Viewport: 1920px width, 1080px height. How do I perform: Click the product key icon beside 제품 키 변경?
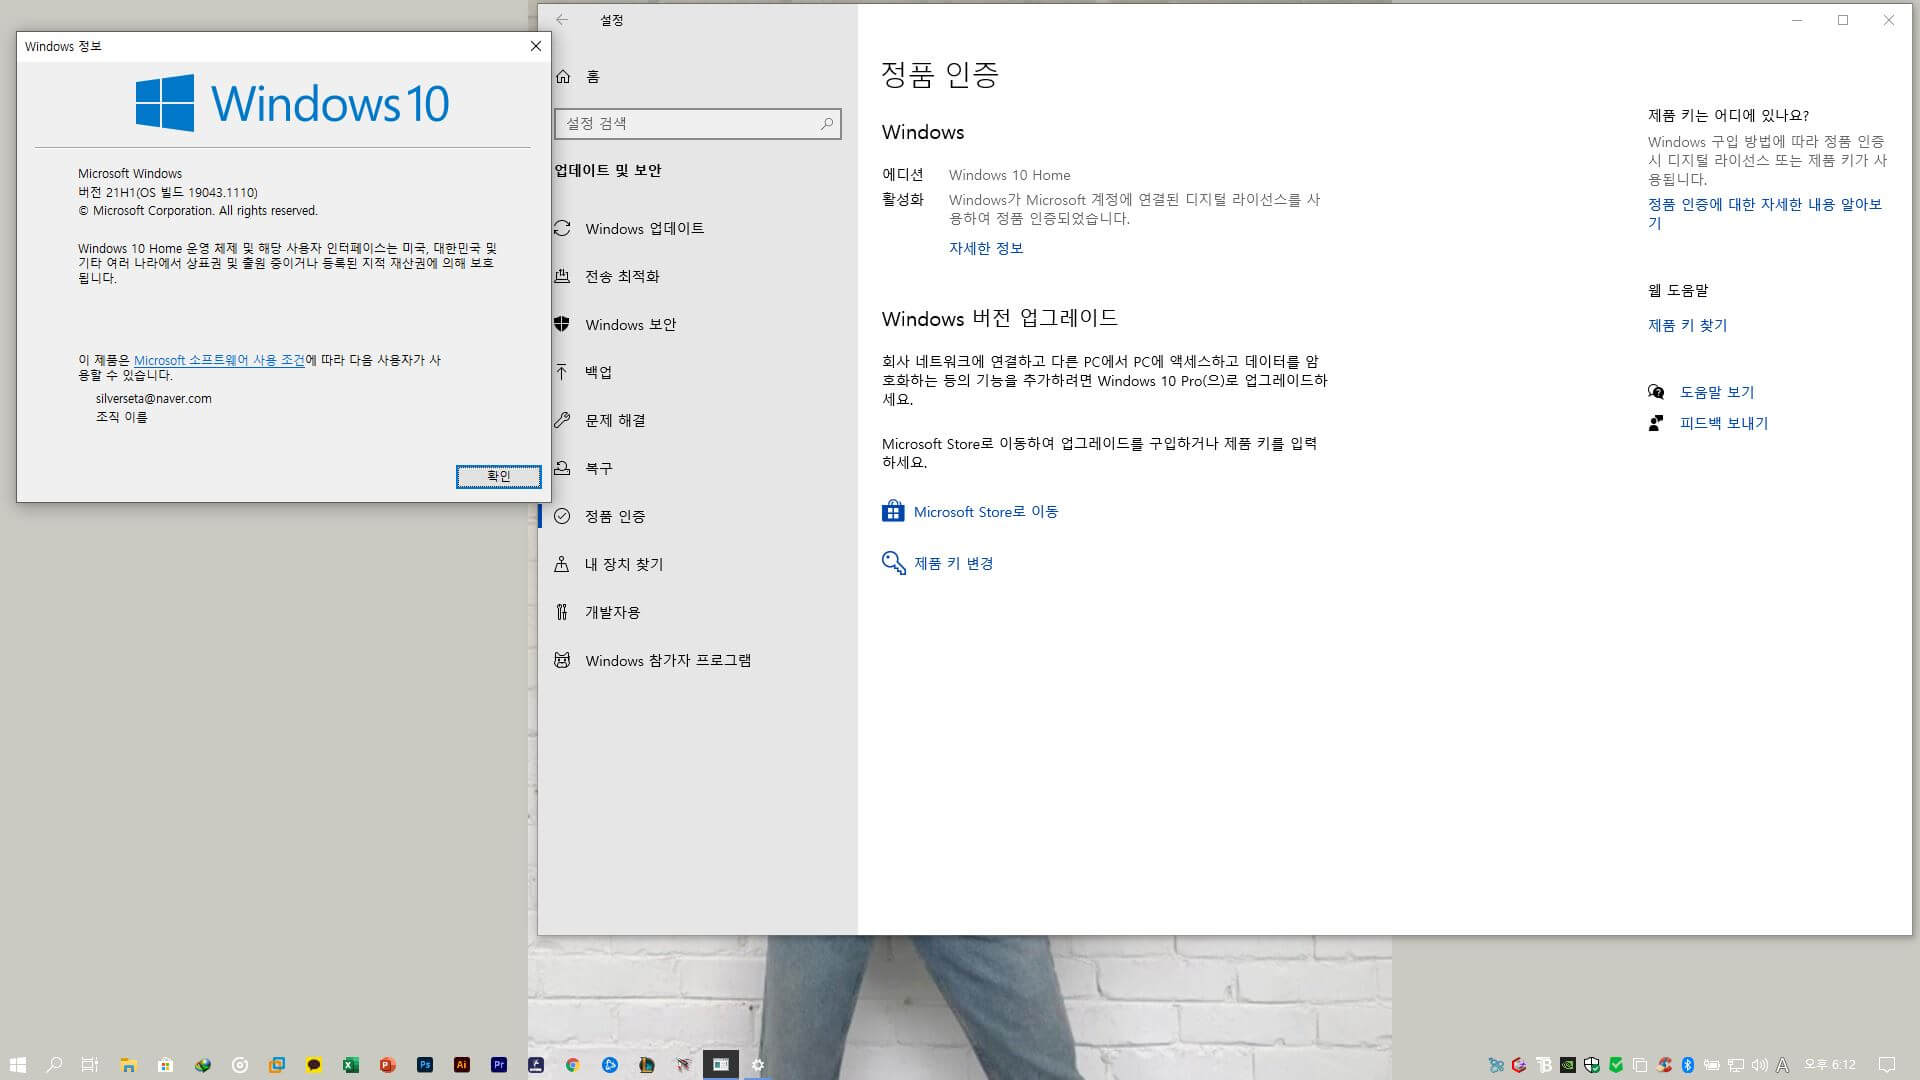click(893, 564)
